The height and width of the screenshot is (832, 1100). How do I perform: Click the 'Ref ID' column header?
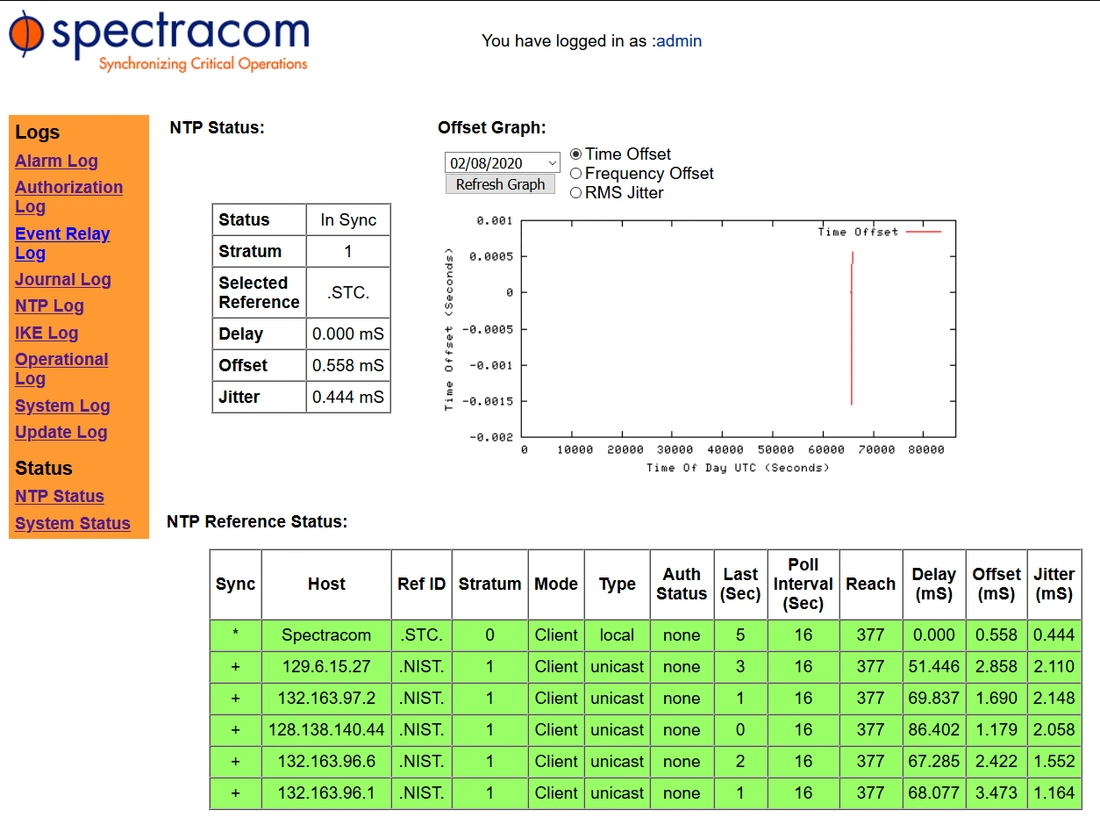tap(421, 584)
